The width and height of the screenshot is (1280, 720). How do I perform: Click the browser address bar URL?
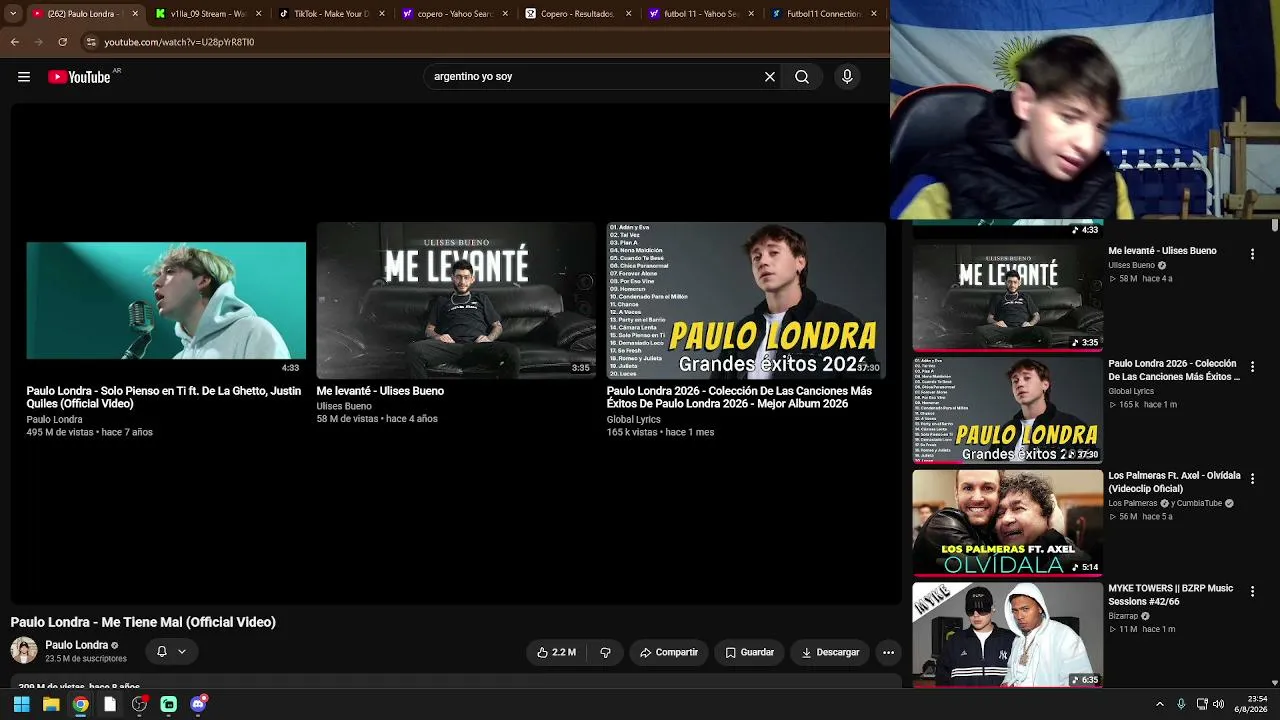(179, 42)
